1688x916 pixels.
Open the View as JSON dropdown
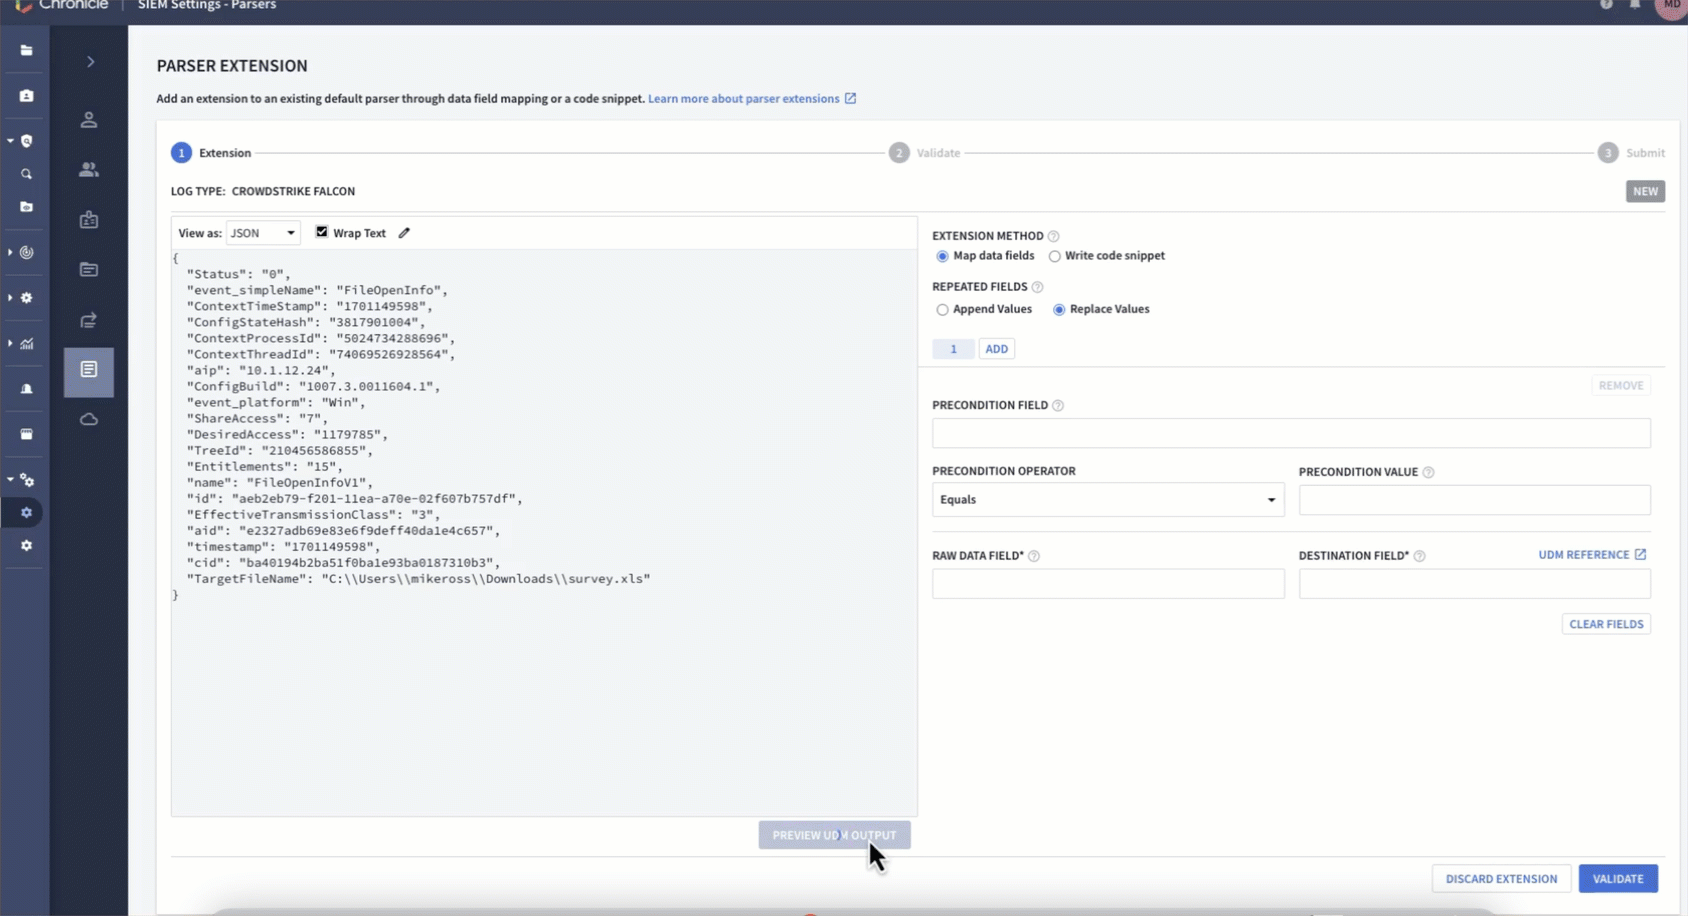(263, 233)
